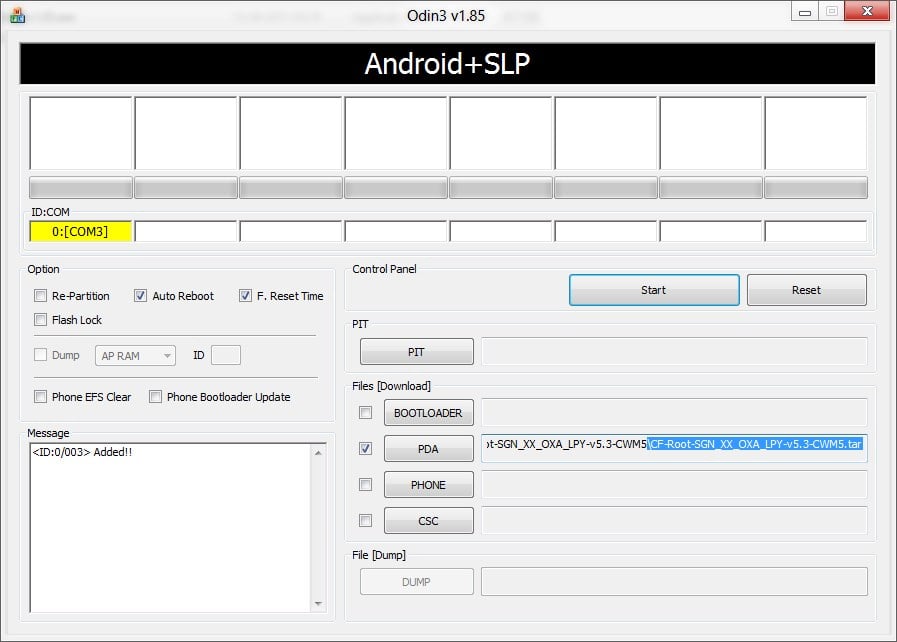Click PDA to choose a firmware file
Screen dimensions: 897x642
(428, 448)
